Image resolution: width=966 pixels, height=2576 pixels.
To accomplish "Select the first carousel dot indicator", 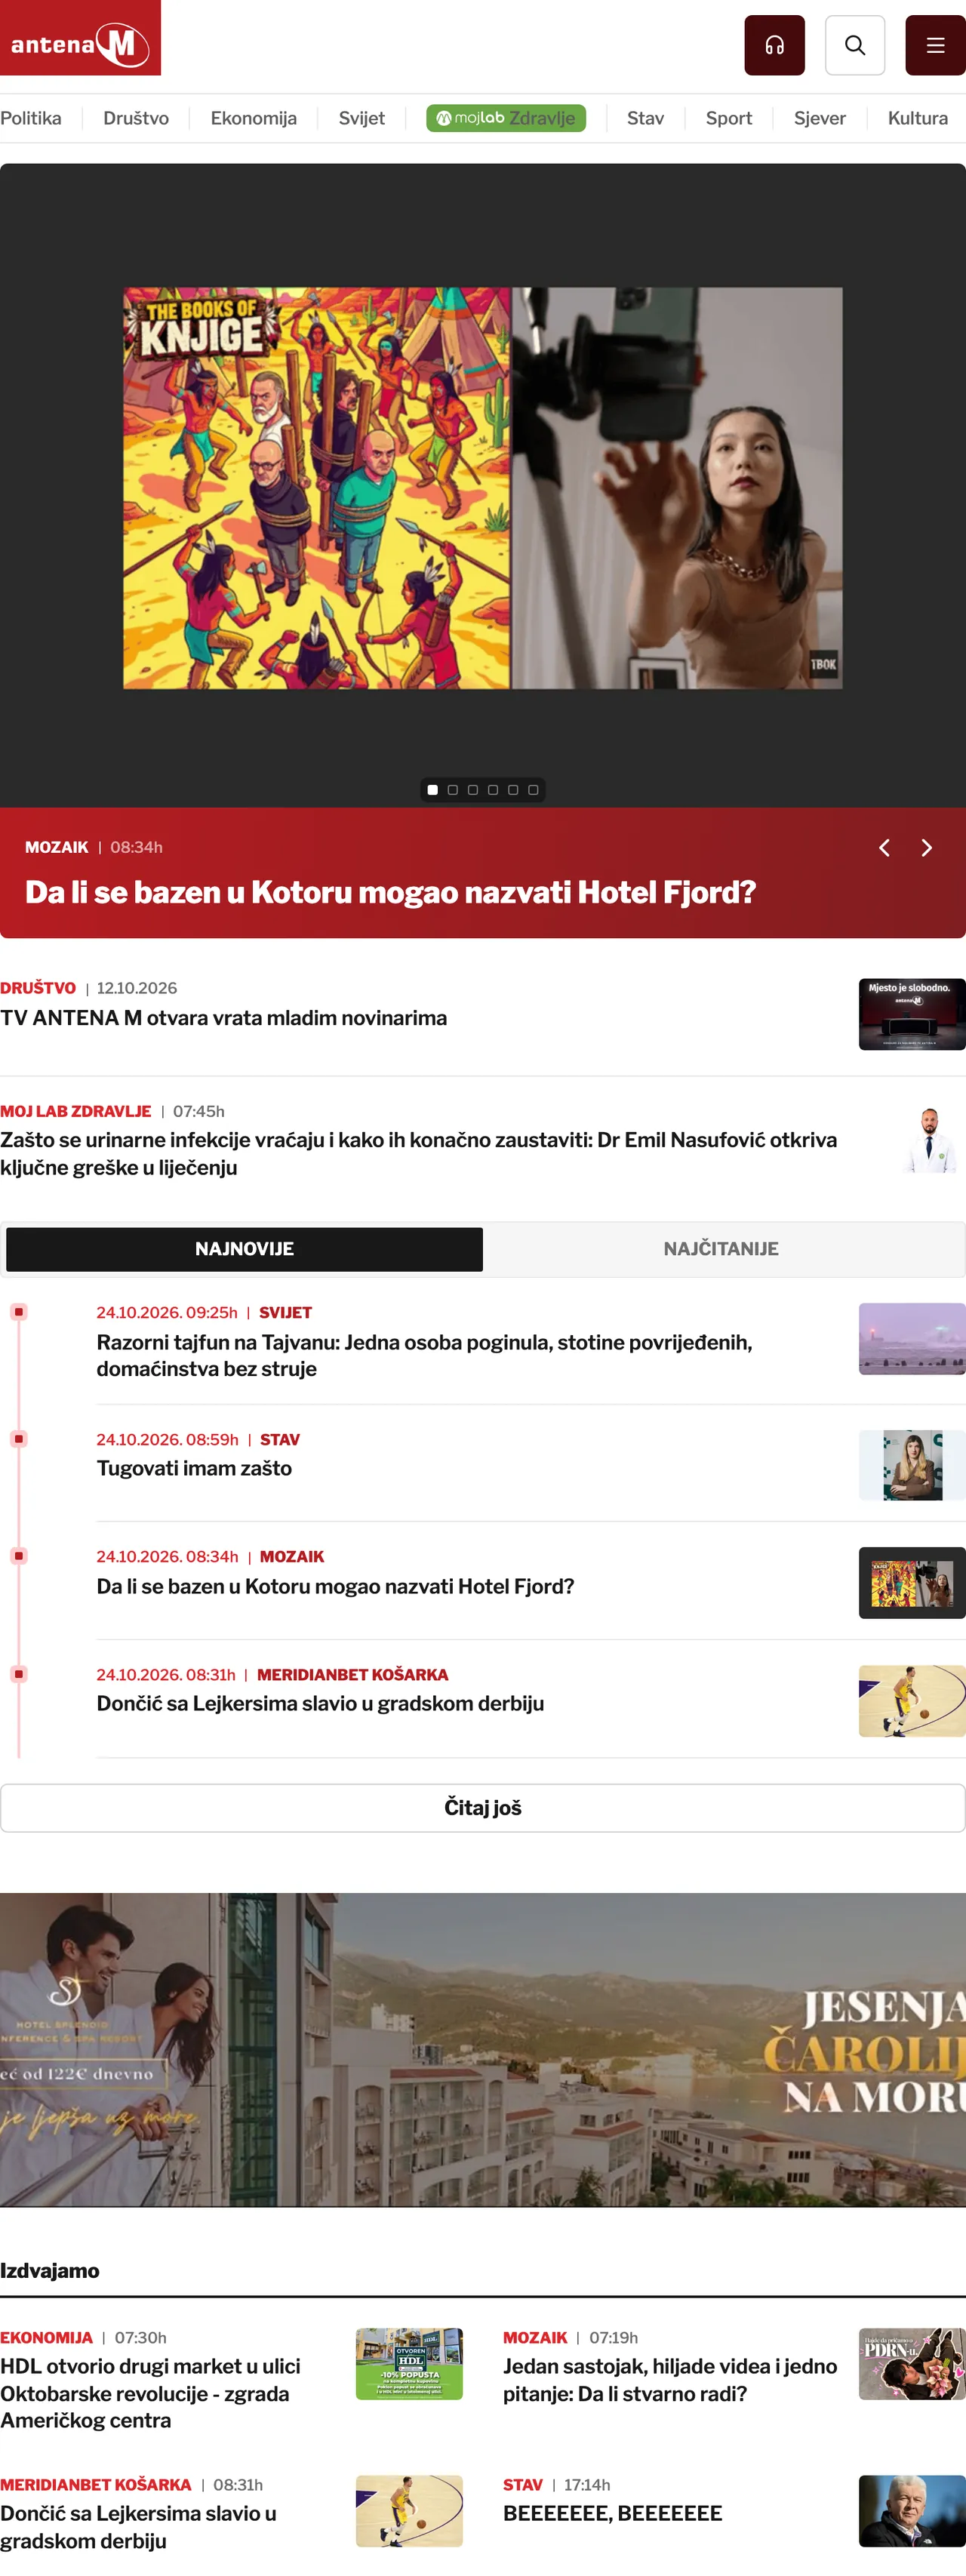I will coord(433,790).
